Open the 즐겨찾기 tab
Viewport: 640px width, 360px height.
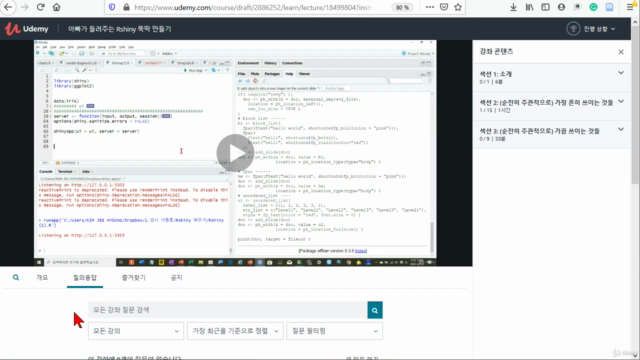click(x=133, y=278)
